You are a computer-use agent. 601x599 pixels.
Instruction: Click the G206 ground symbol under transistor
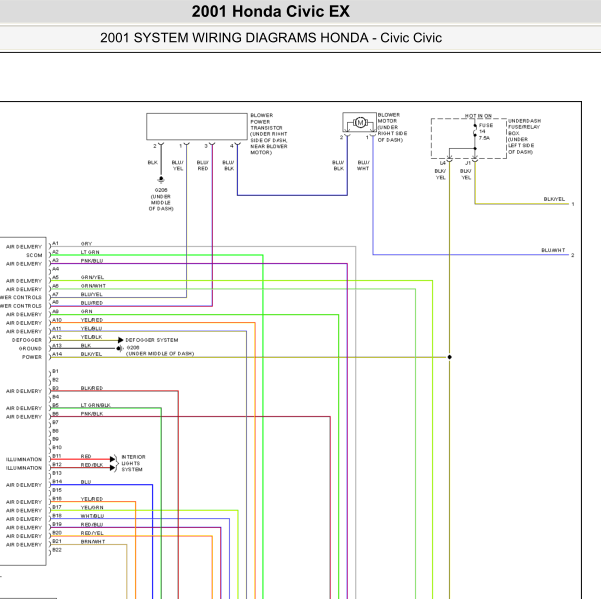pyautogui.click(x=161, y=180)
